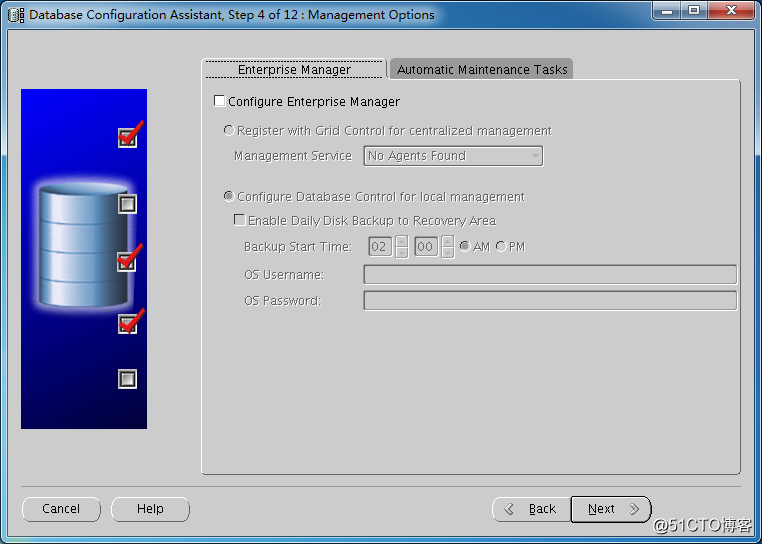Increase the backup start hour
Screen dimensions: 762x544
coord(401,241)
